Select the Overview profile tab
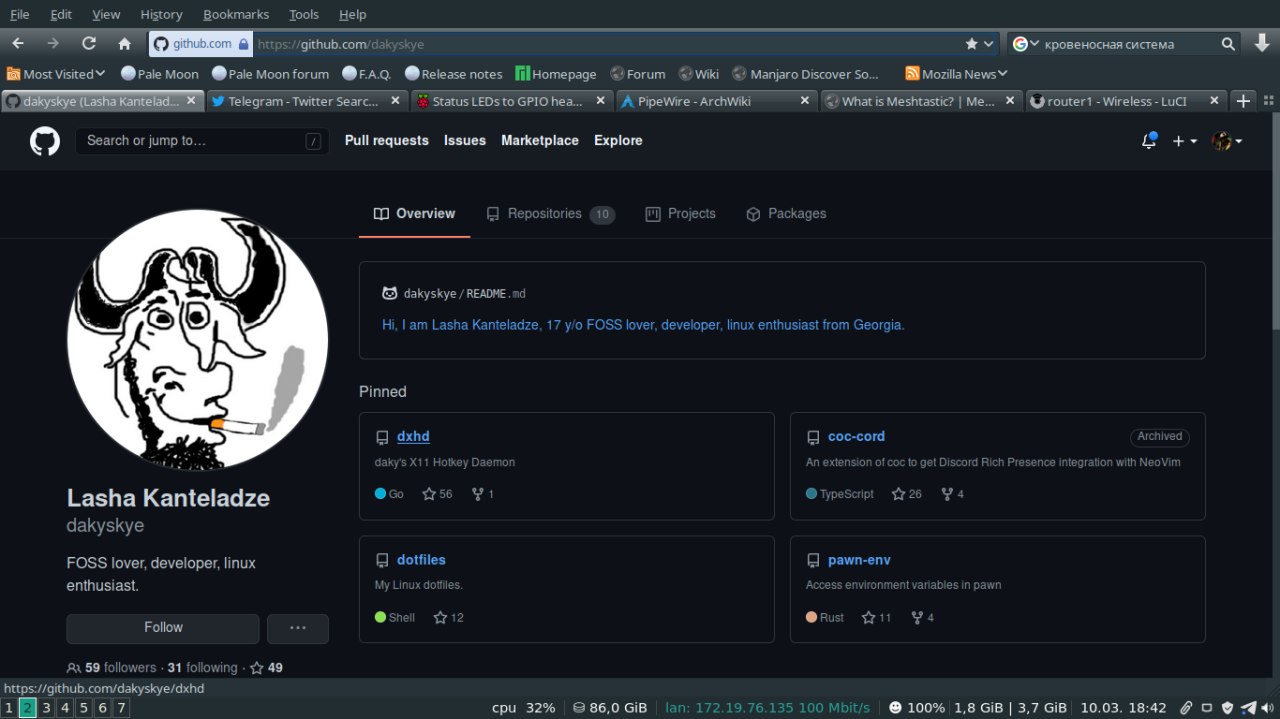The height and width of the screenshot is (719, 1280). tap(414, 214)
